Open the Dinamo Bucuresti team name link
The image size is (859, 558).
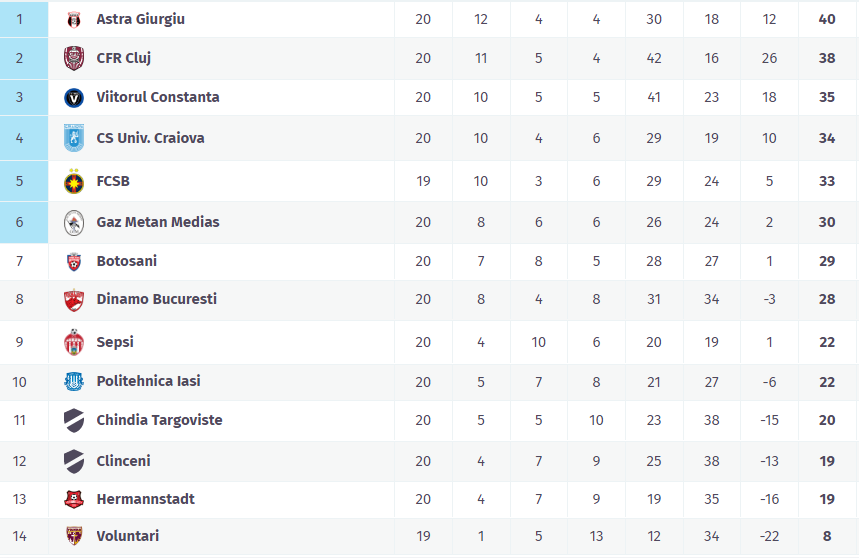(x=156, y=299)
